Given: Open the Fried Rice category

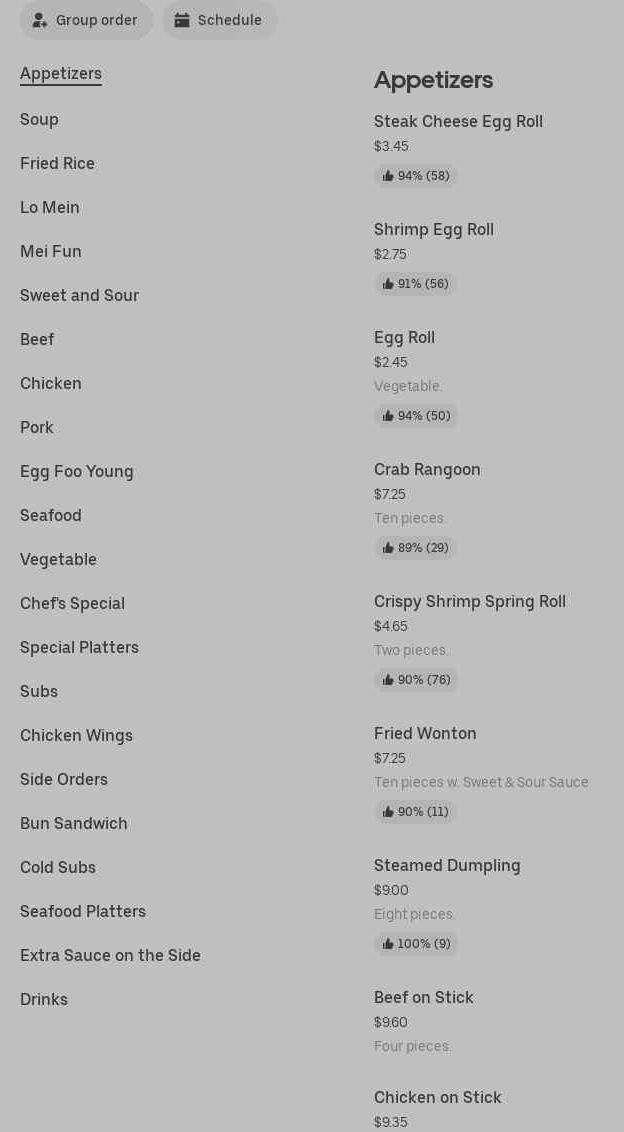Looking at the screenshot, I should 57,164.
